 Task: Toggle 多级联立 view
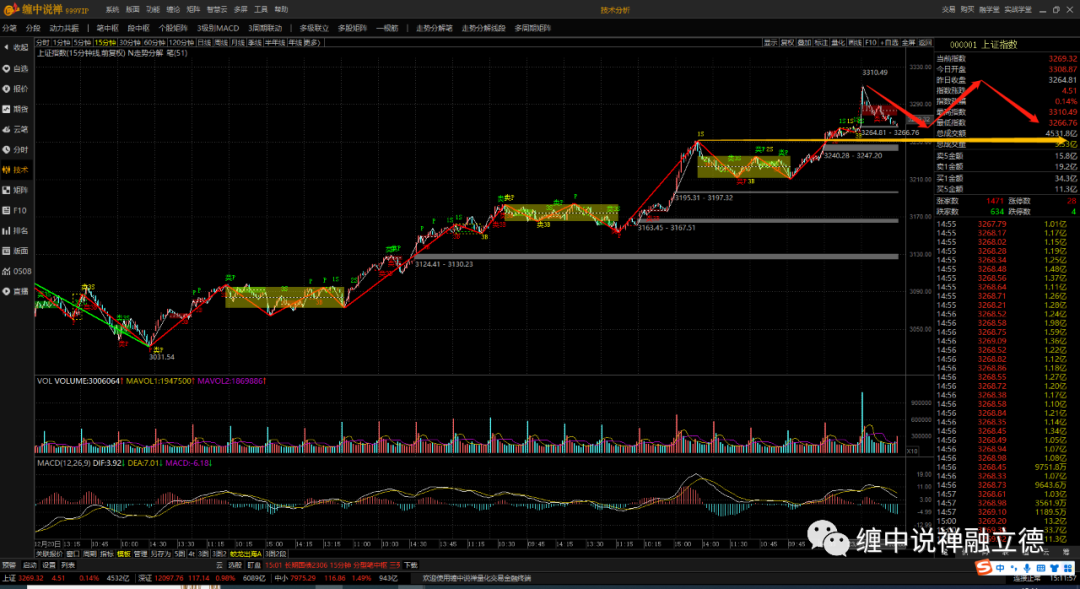click(314, 28)
